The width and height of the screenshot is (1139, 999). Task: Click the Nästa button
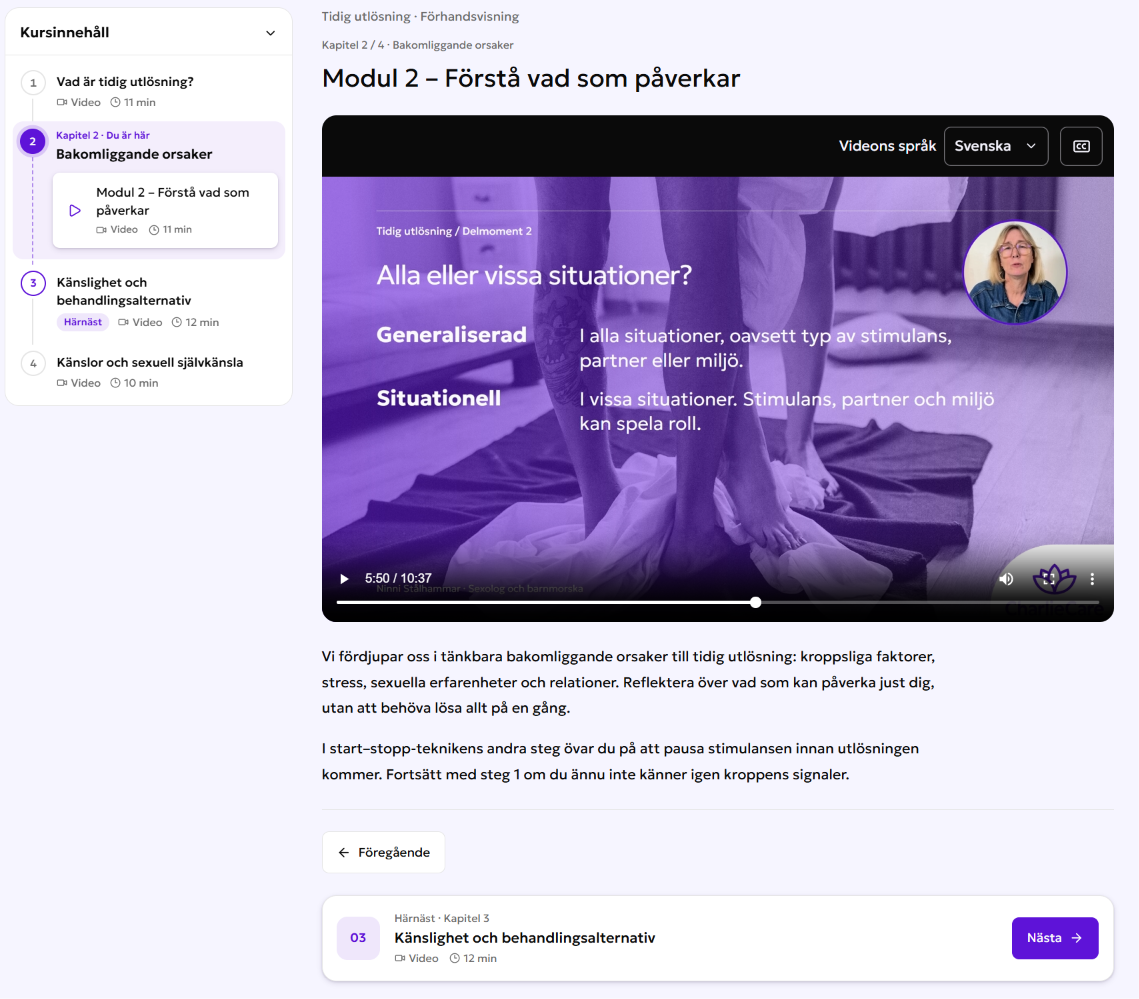click(1055, 938)
